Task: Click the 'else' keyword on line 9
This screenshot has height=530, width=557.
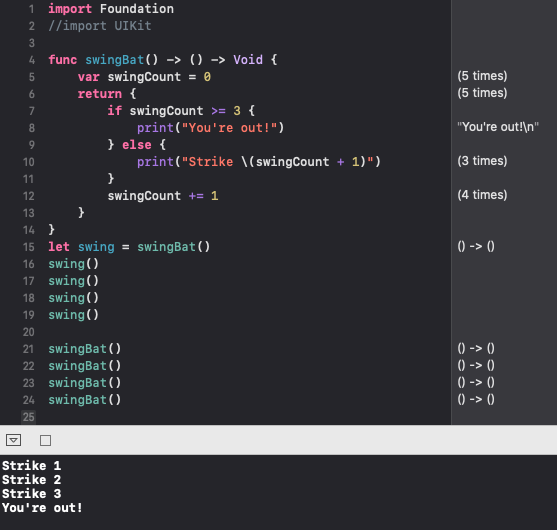Action: tap(137, 145)
